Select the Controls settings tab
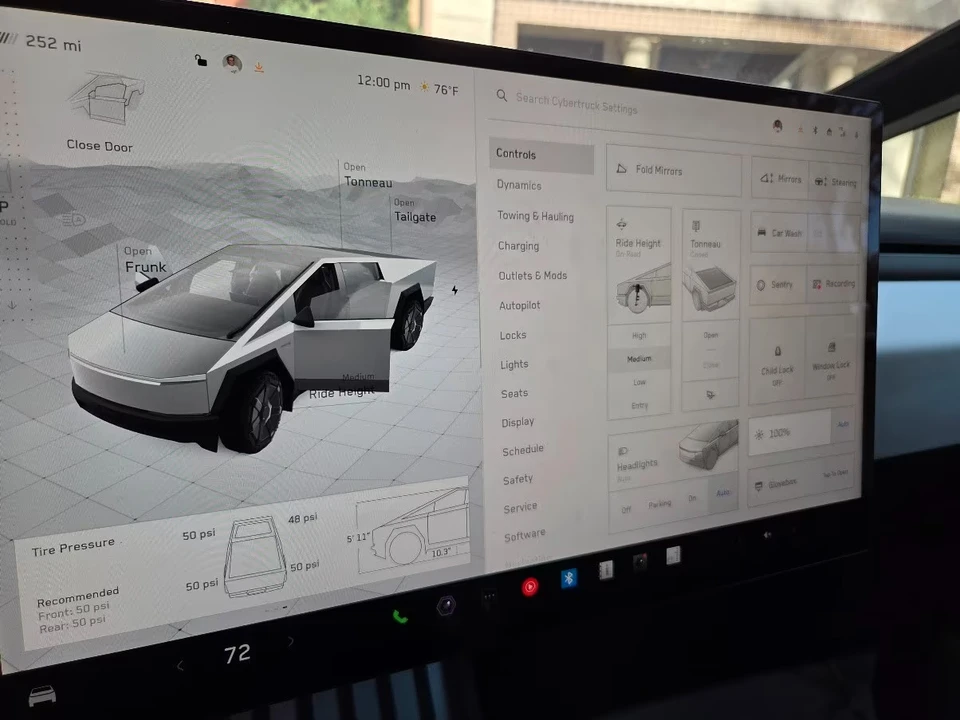Image resolution: width=960 pixels, height=720 pixels. 541,156
